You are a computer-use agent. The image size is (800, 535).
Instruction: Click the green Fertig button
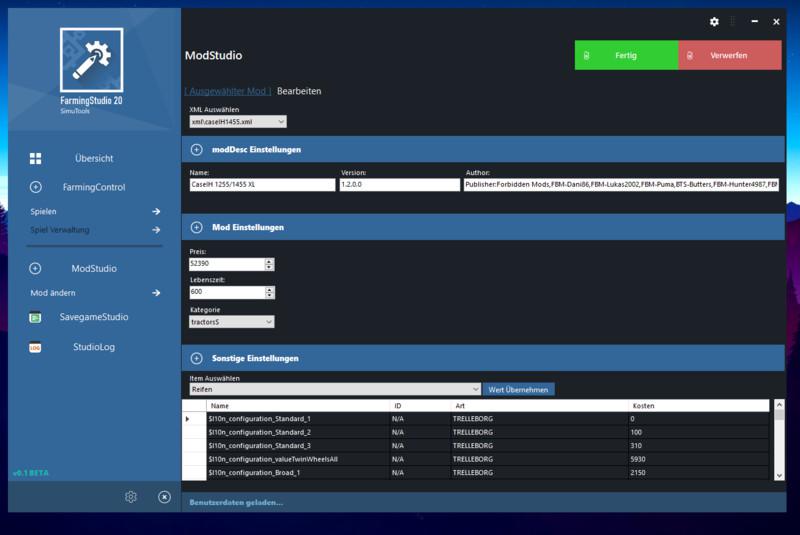pyautogui.click(x=626, y=55)
